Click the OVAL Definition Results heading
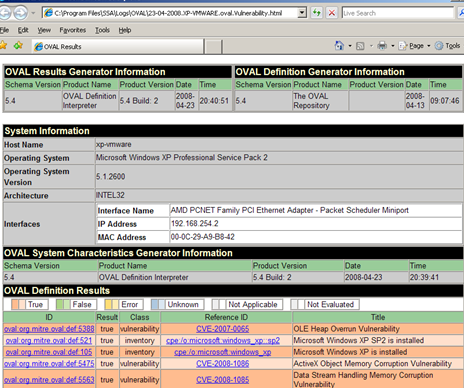 click(x=57, y=291)
